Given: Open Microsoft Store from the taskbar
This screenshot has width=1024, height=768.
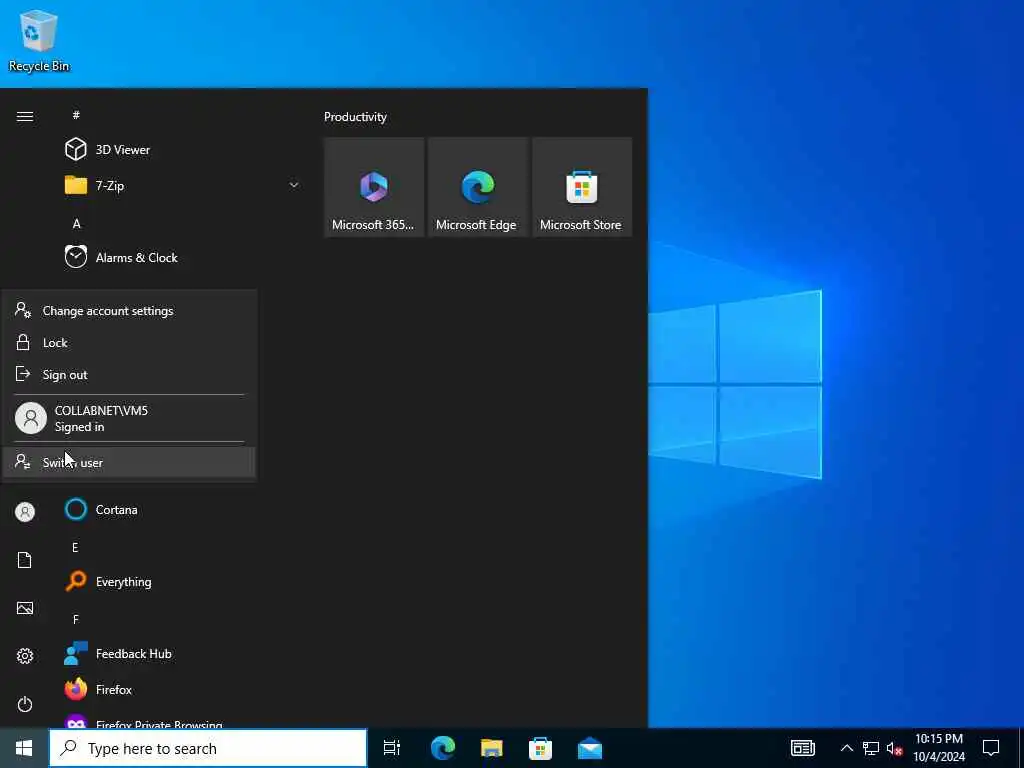Looking at the screenshot, I should coord(540,748).
